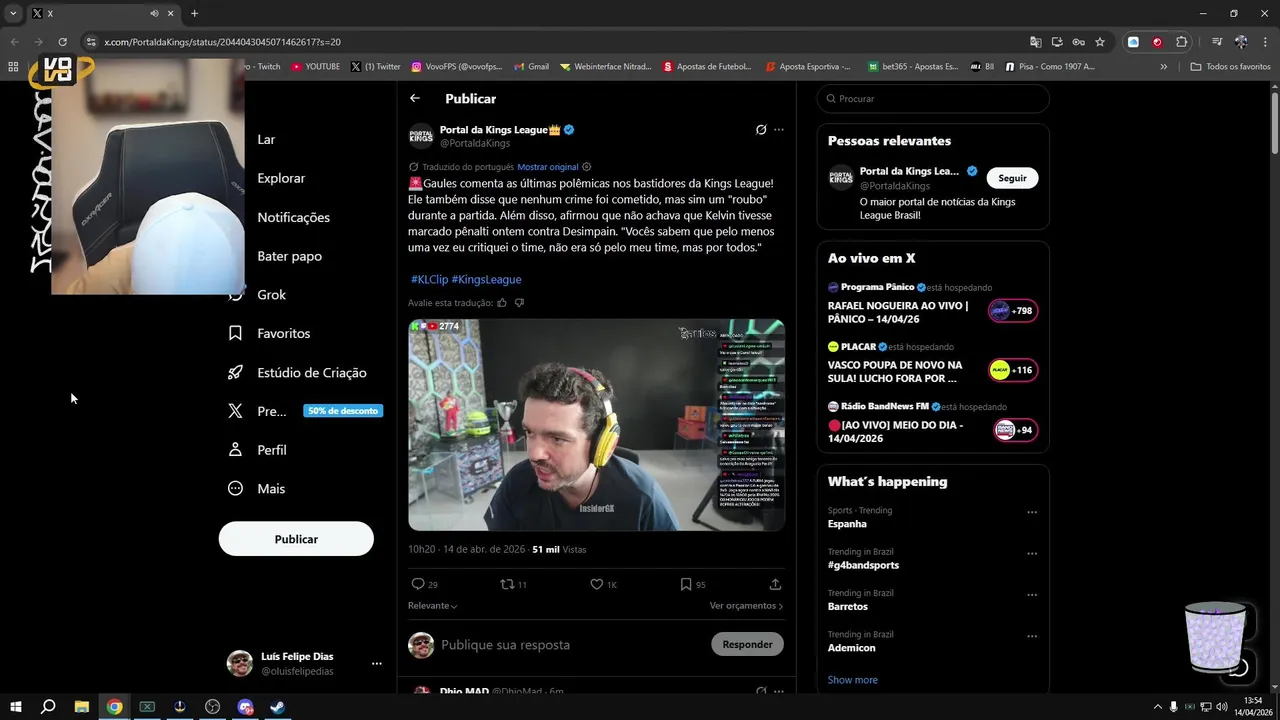The width and height of the screenshot is (1280, 720).
Task: Open Dhio MAD reply's three-dot menu
Action: (x=779, y=691)
